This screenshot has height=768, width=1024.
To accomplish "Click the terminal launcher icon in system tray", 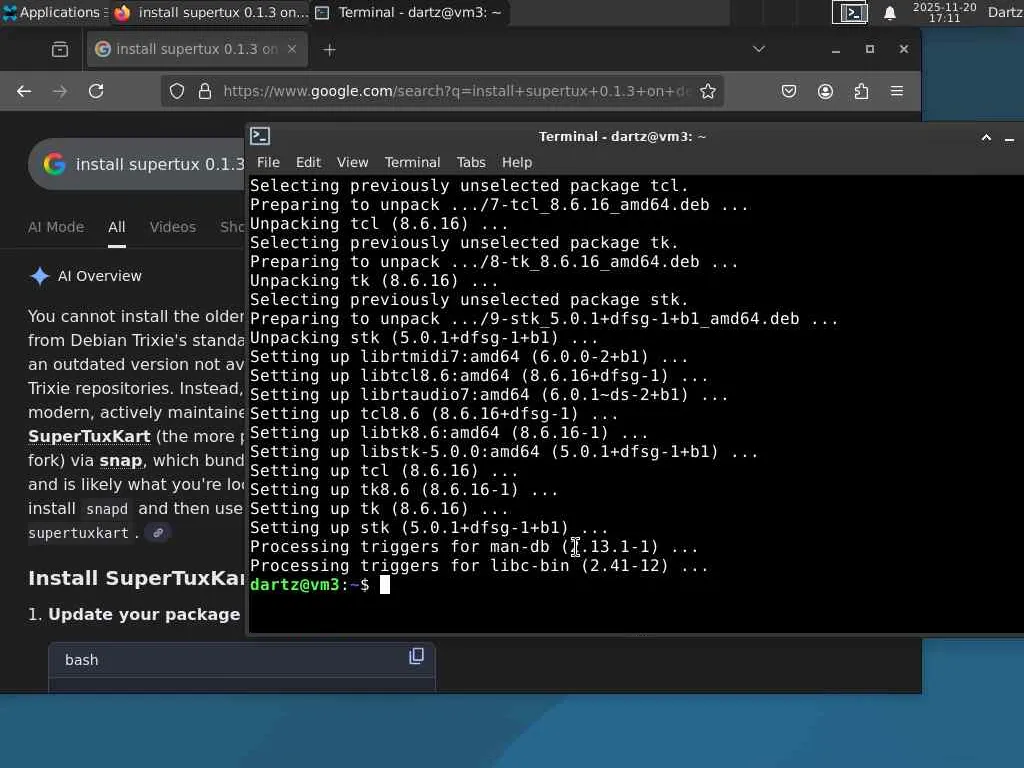I will click(850, 12).
